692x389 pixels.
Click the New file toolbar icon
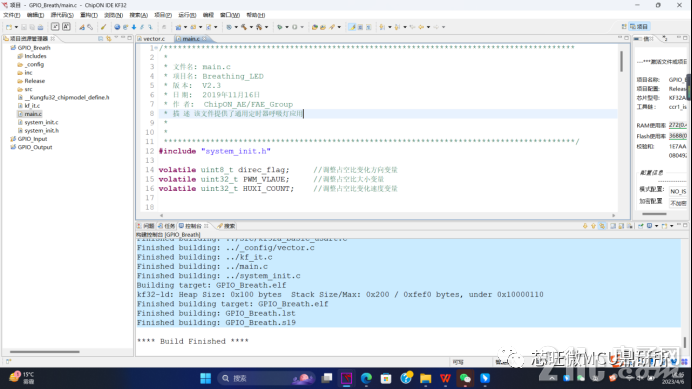[9, 27]
